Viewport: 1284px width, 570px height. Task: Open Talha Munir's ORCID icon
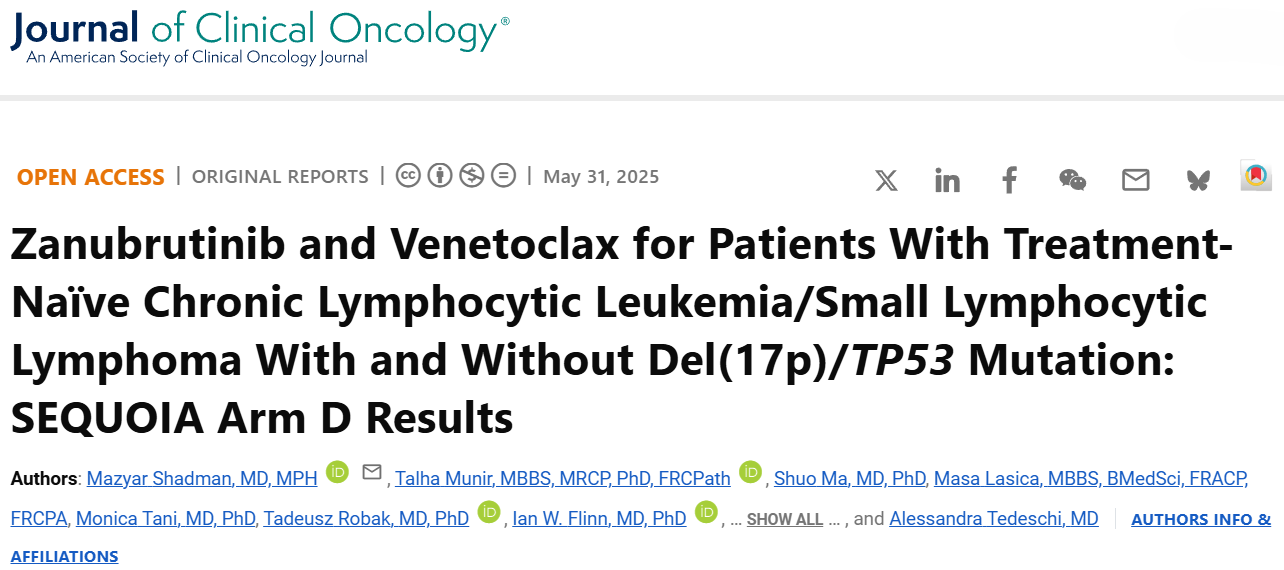click(750, 472)
